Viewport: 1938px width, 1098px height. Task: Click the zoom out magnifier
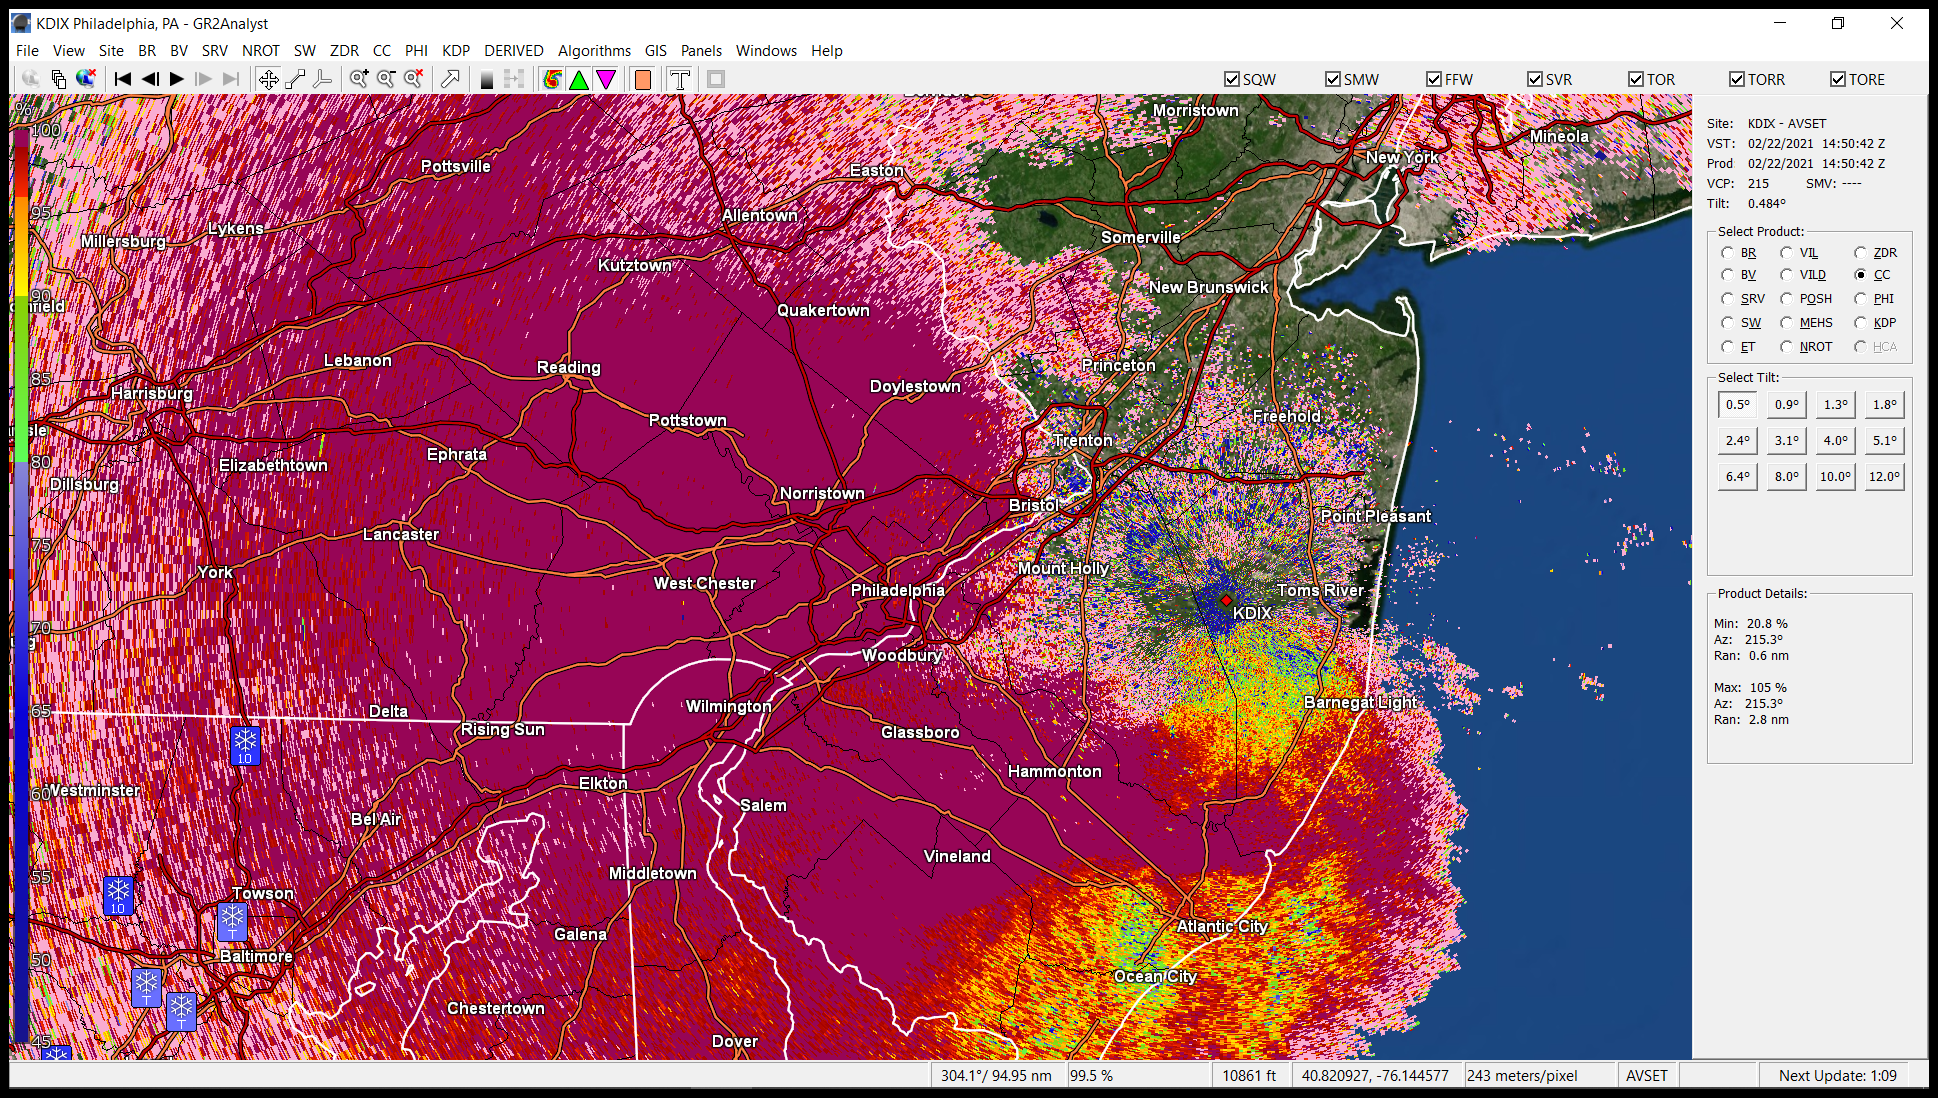[x=386, y=79]
